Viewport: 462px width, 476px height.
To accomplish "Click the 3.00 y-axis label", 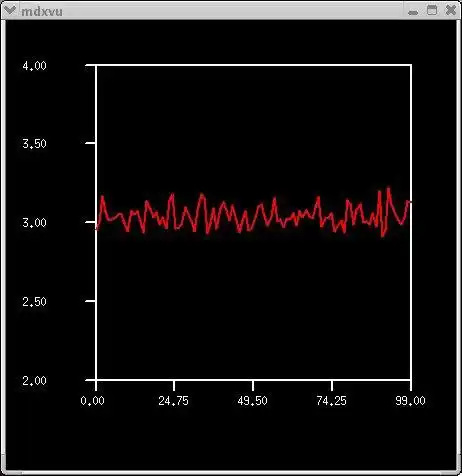I will point(34,223).
